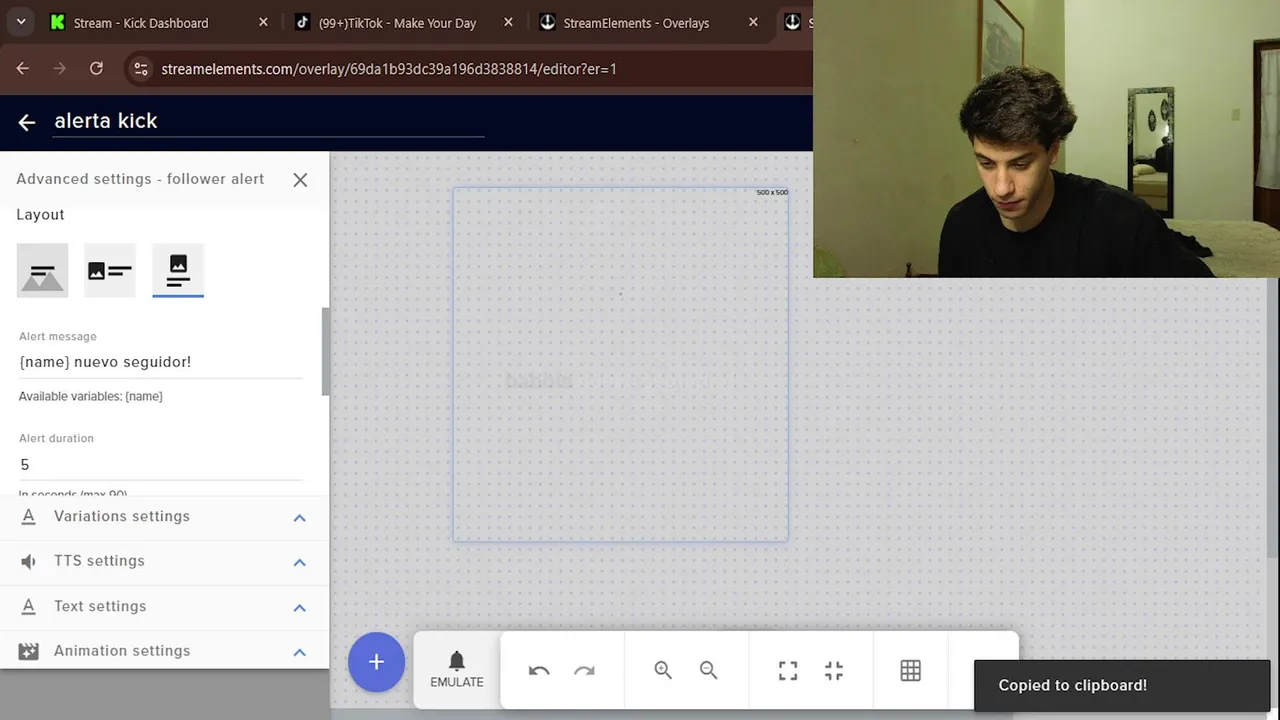Close the Advanced settings panel
Screen dimensions: 1280x720
300,180
